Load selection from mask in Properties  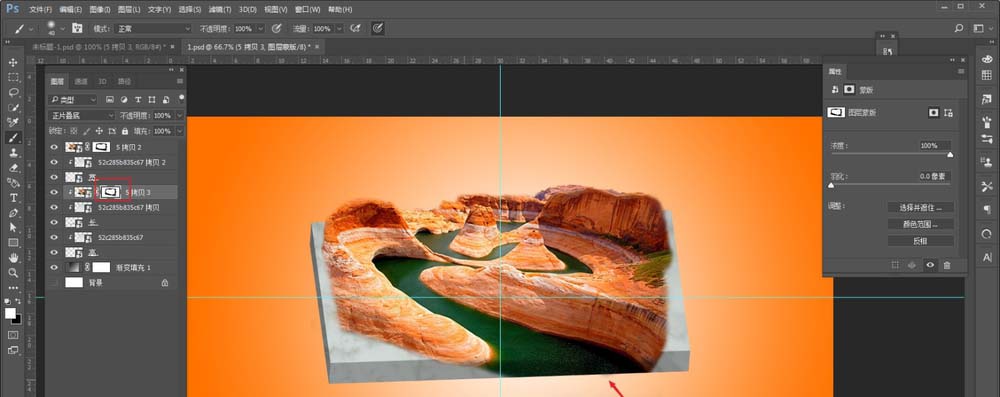pos(895,264)
